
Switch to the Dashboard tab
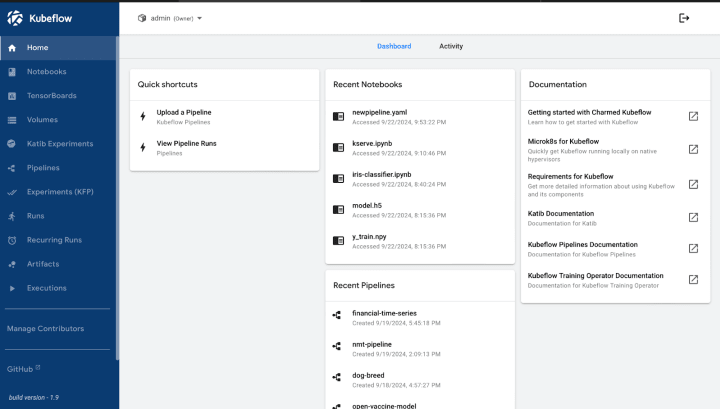[x=394, y=46]
